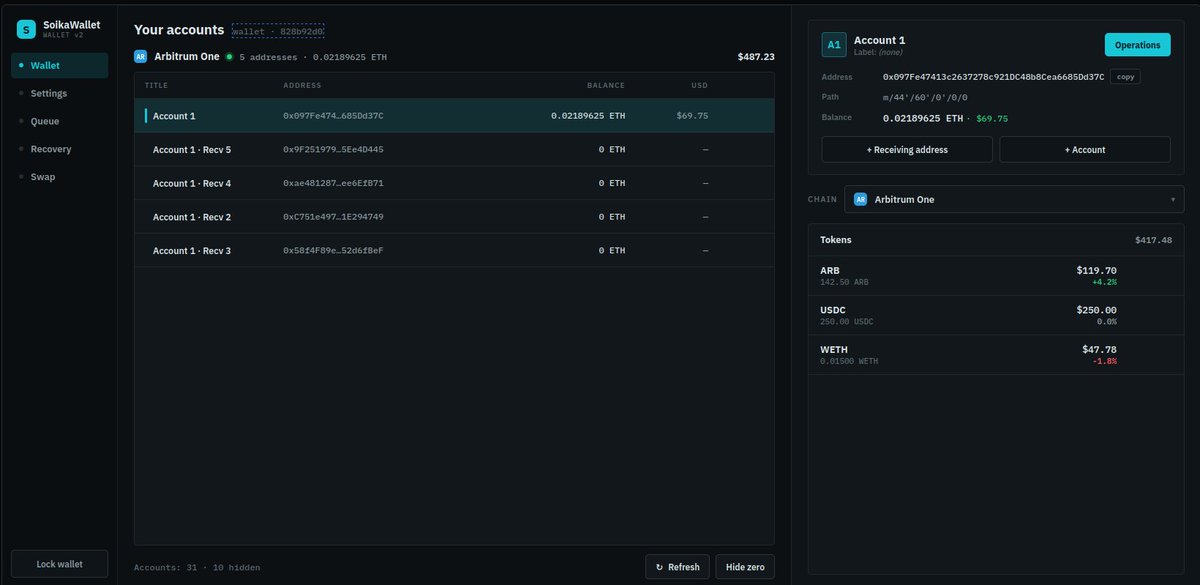The width and height of the screenshot is (1200, 585).
Task: Toggle Hide zero balances
Action: pyautogui.click(x=745, y=567)
